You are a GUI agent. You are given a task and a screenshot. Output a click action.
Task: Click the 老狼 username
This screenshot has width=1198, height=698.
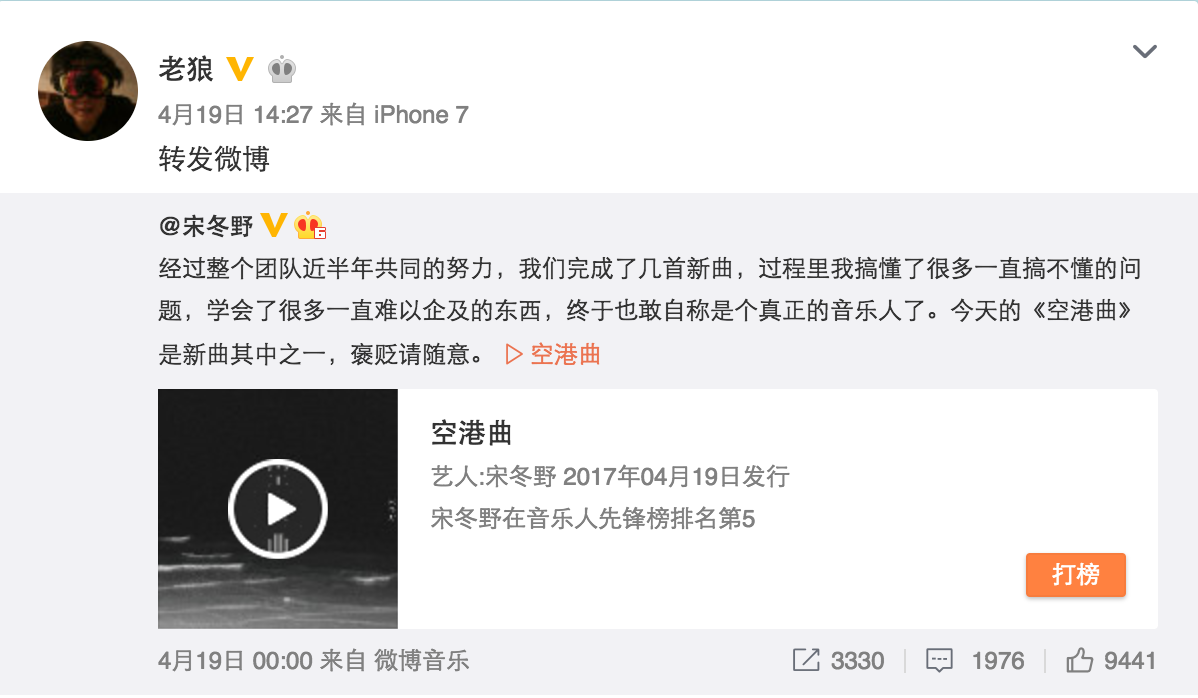(186, 69)
